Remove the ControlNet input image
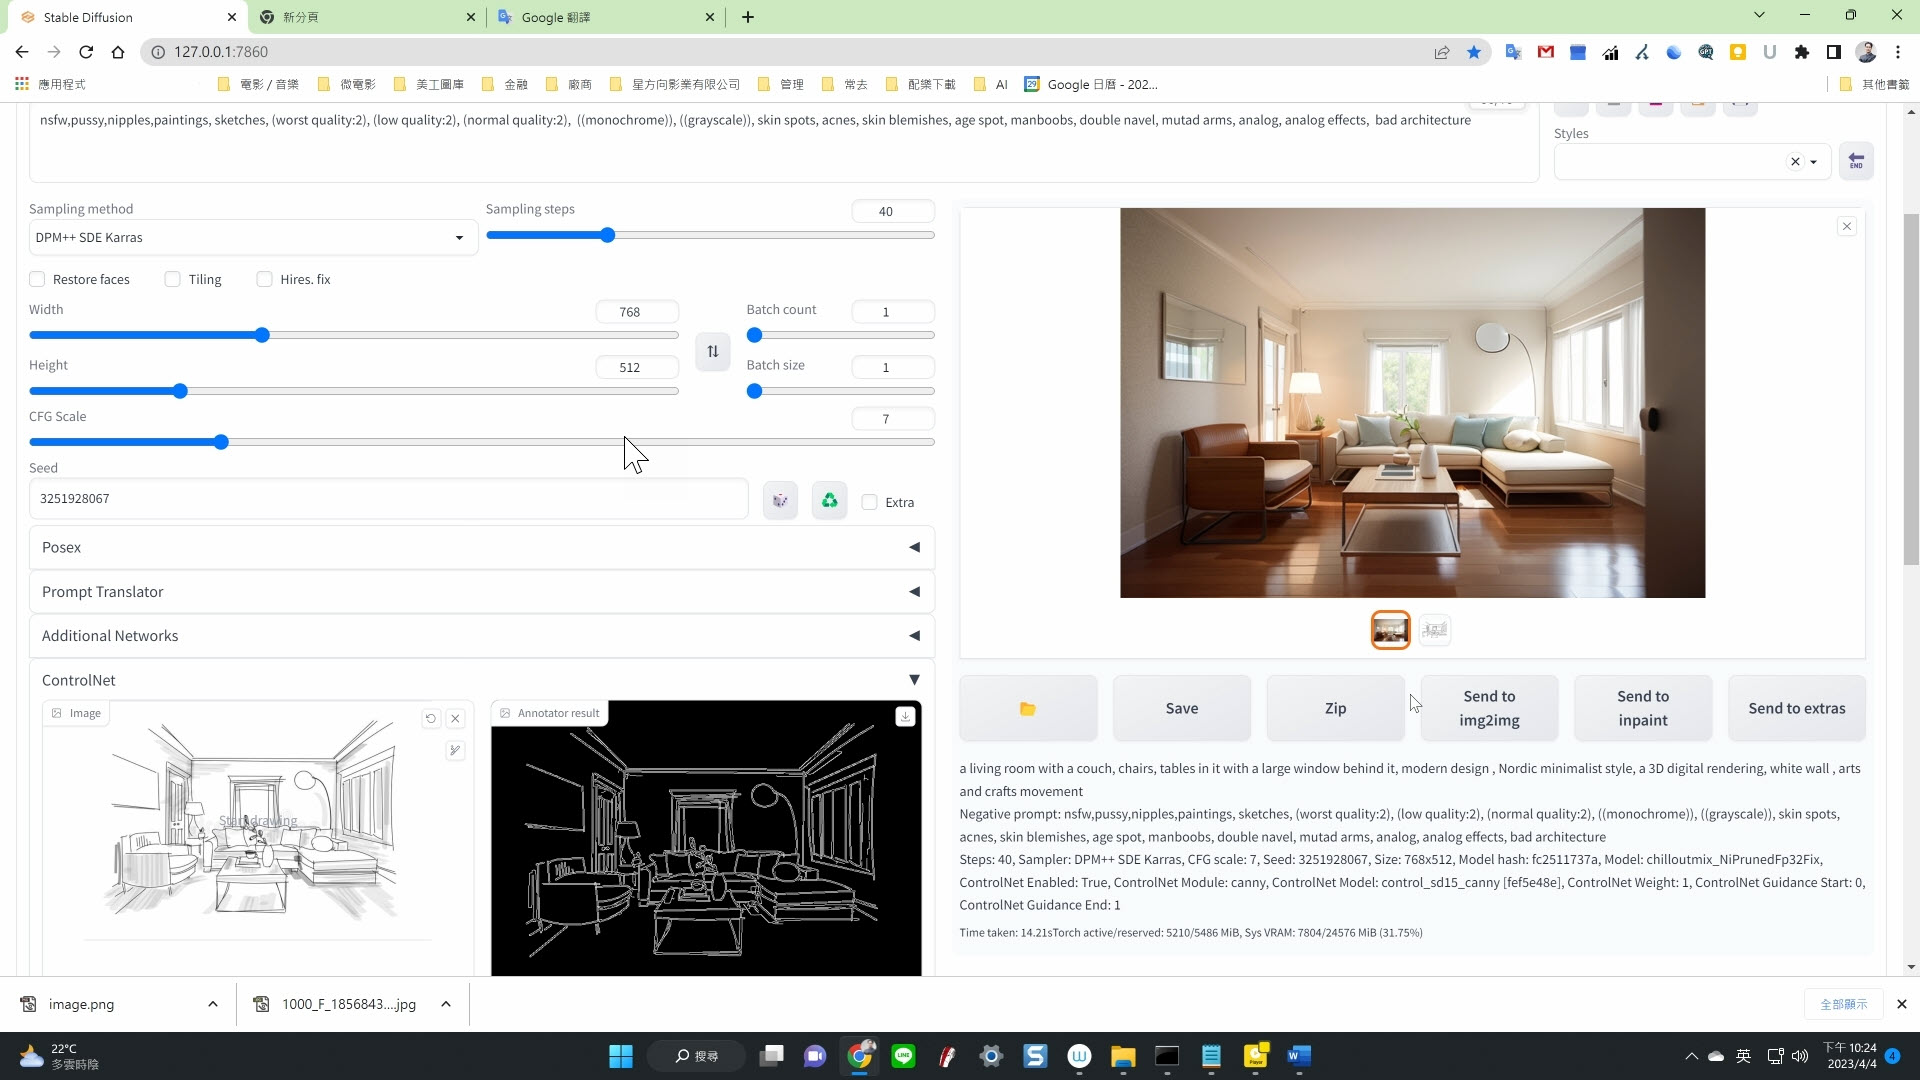 coord(455,718)
